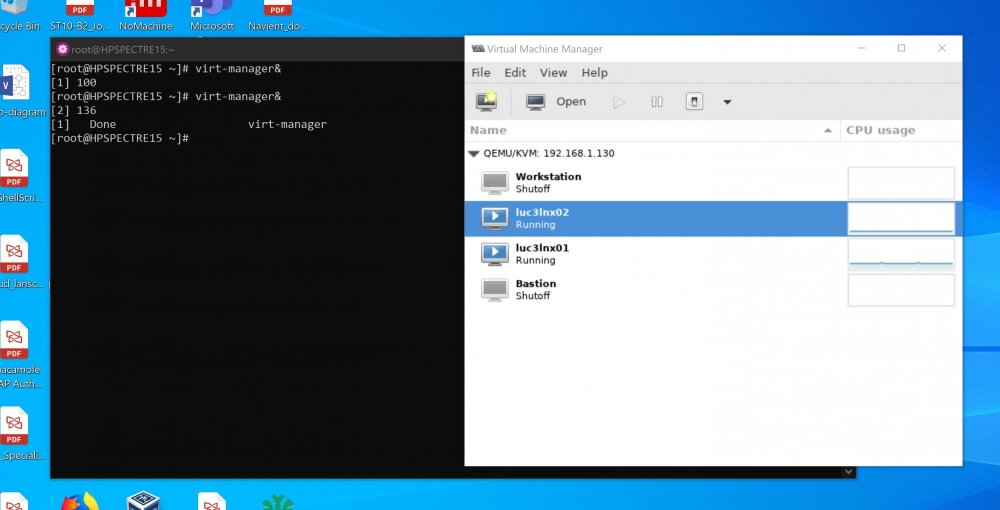Click the Pause virtual machine icon
This screenshot has width=1000, height=510.
pyautogui.click(x=657, y=101)
